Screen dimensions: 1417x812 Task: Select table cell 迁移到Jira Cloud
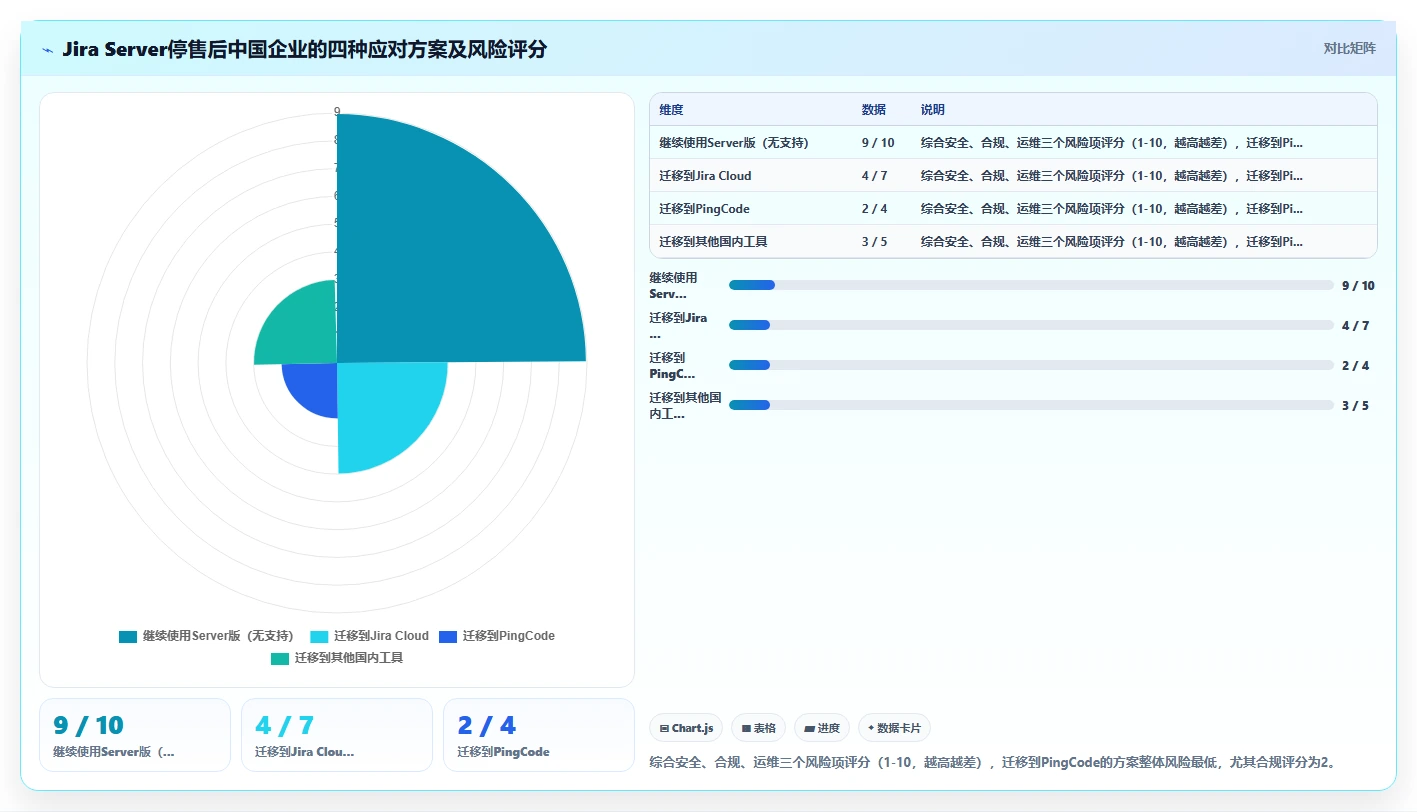(x=705, y=176)
